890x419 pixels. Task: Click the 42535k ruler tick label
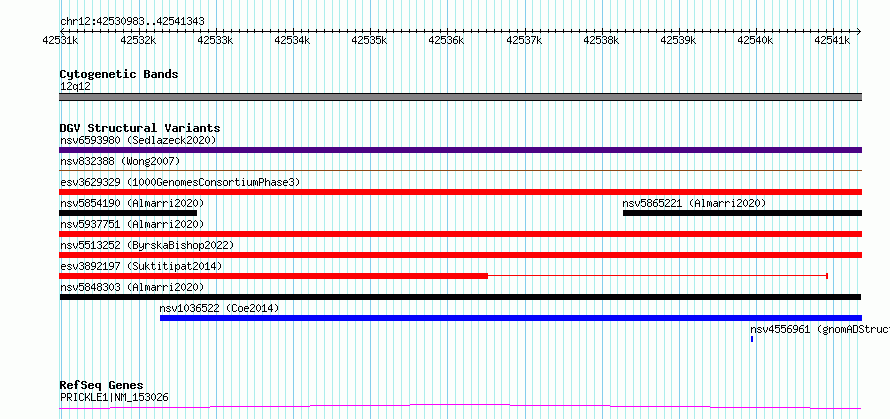[369, 40]
